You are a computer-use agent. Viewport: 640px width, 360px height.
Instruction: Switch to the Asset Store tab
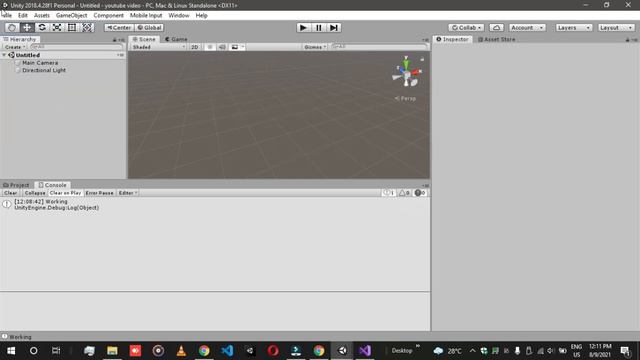(x=496, y=39)
